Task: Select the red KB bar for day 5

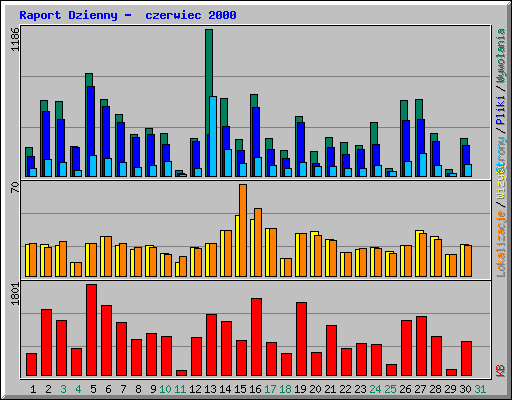Action: pos(91,330)
